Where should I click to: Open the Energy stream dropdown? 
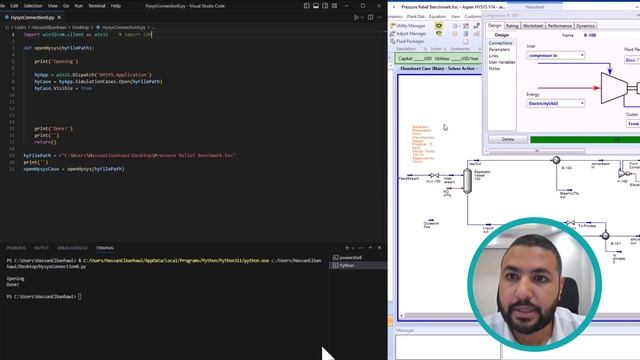click(x=582, y=103)
